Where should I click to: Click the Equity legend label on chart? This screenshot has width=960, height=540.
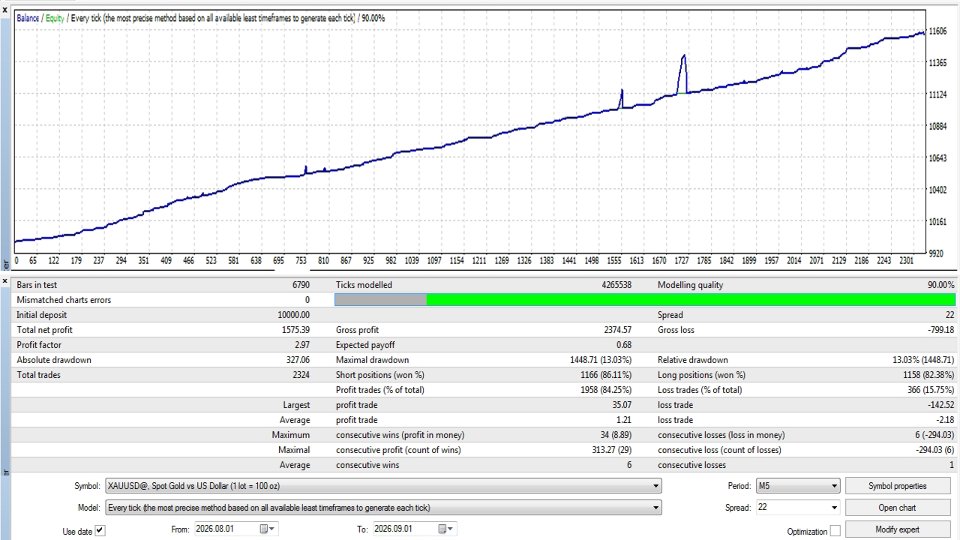(54, 18)
